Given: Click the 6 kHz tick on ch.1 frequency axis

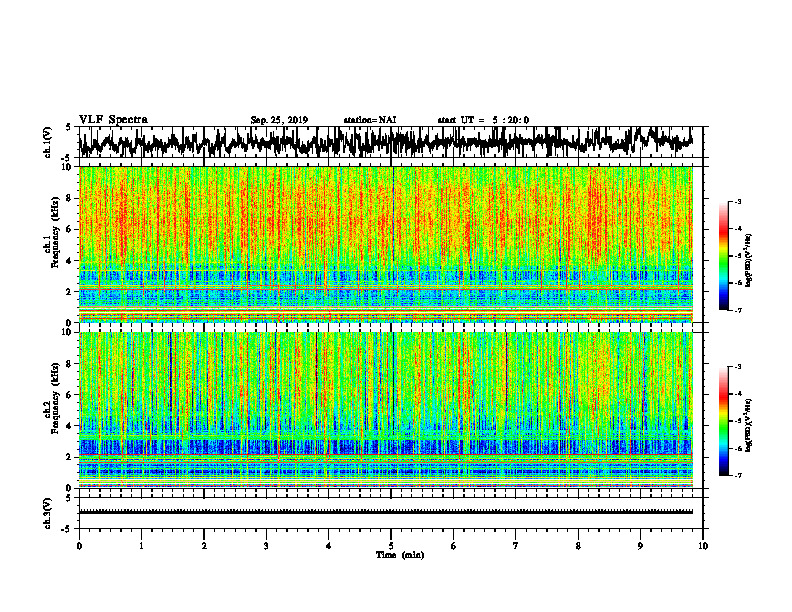Looking at the screenshot, I should click(x=69, y=229).
